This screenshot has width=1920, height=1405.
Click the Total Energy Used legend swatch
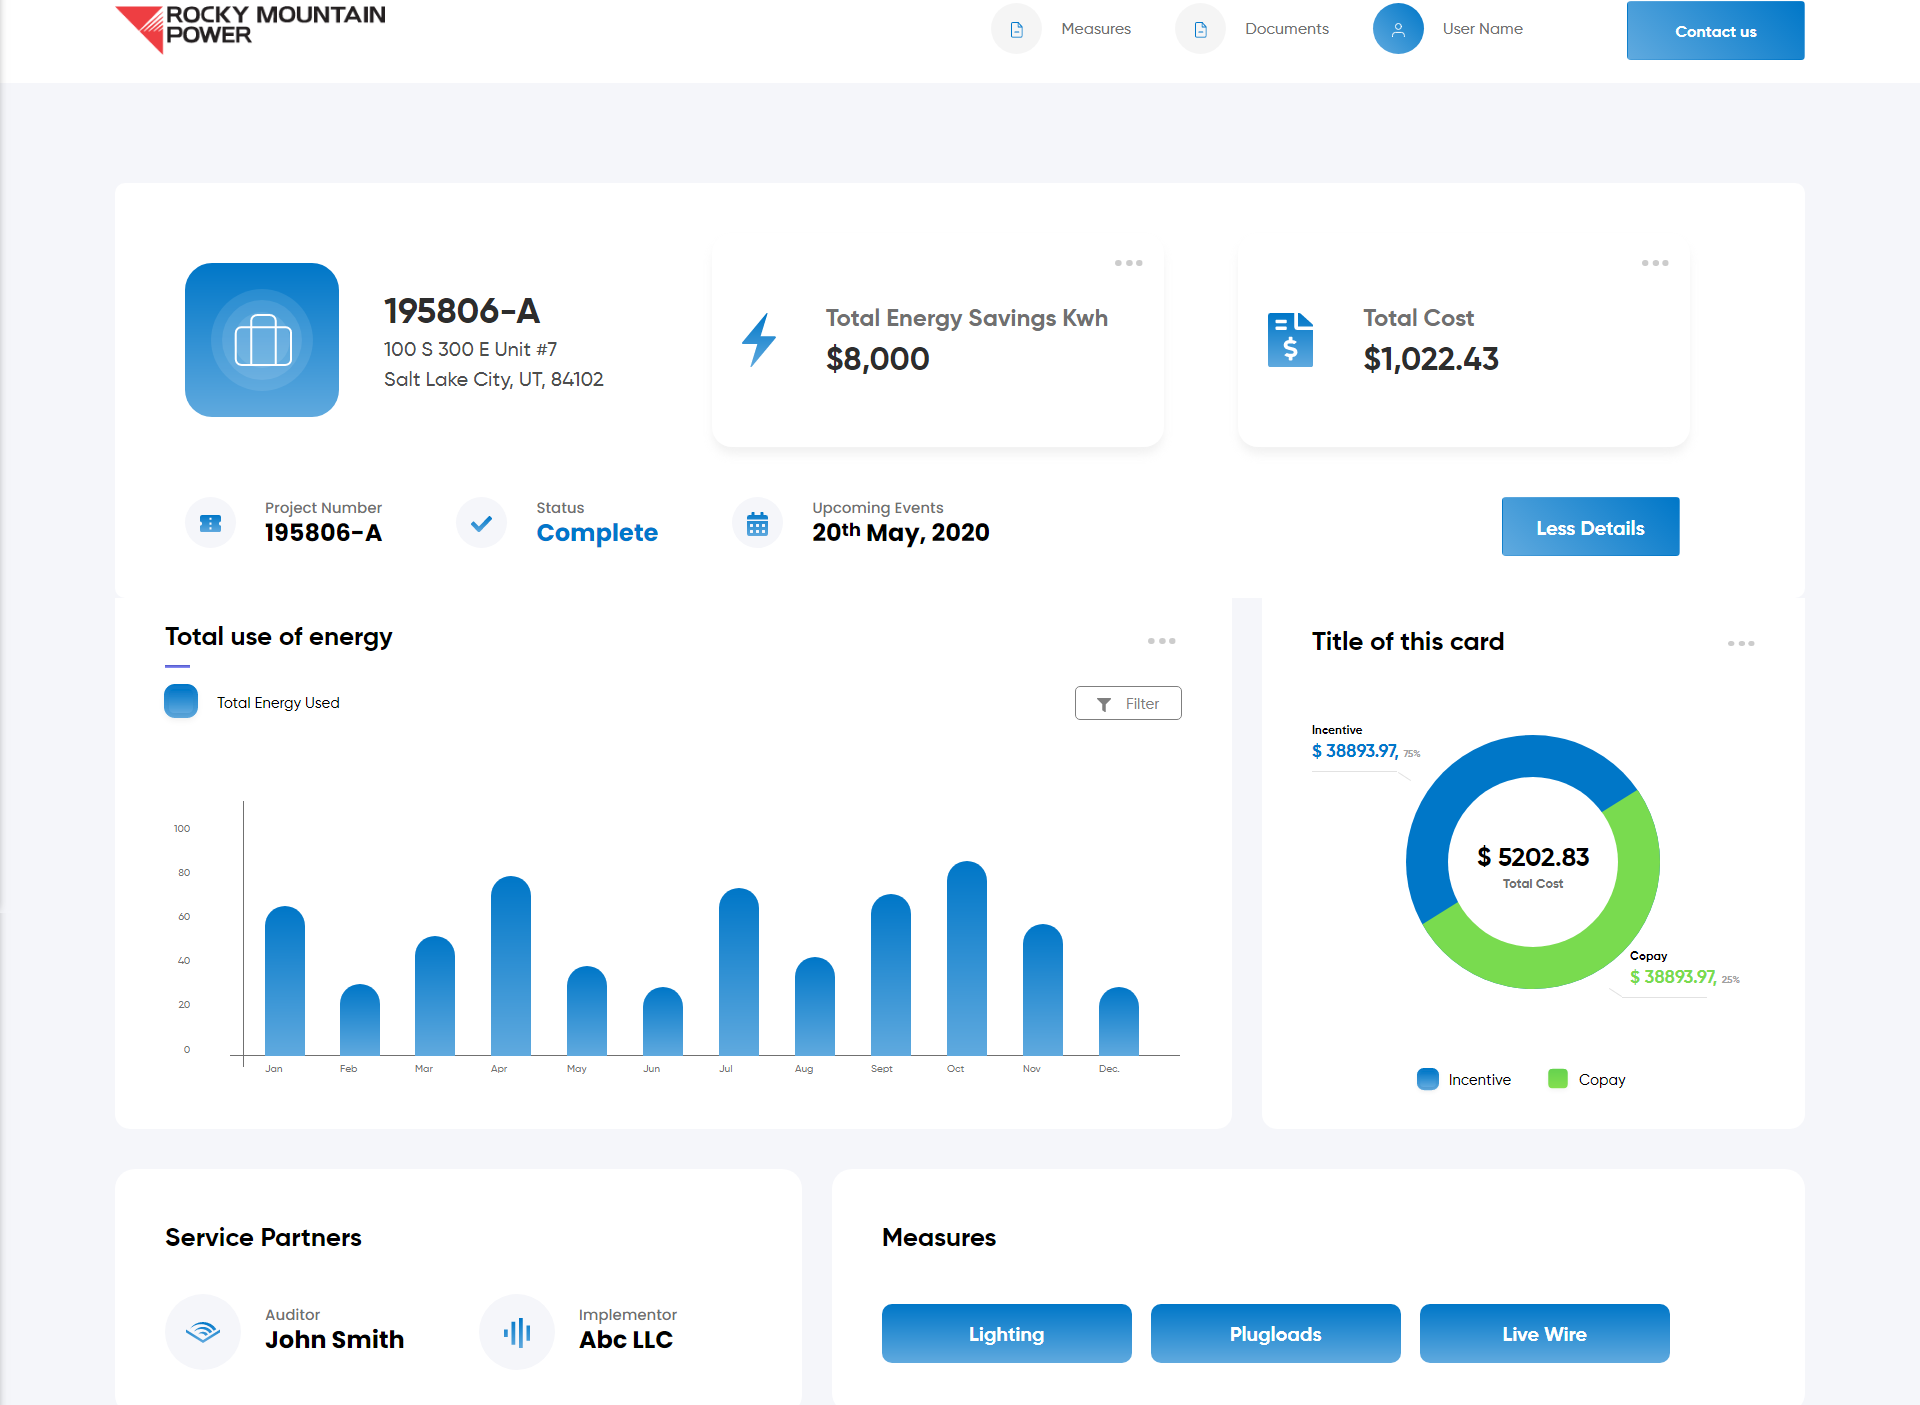pyautogui.click(x=181, y=701)
